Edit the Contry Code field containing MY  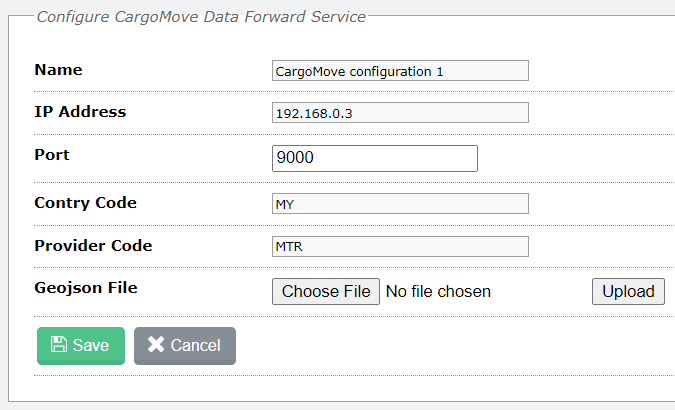(400, 204)
